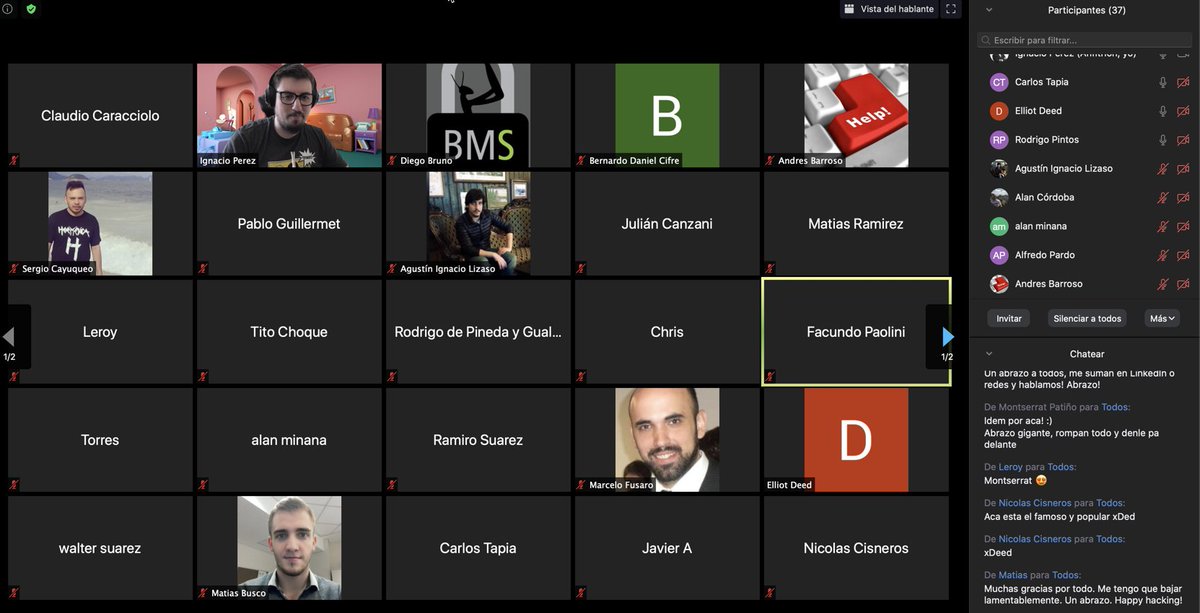1200x613 pixels.
Task: Collapse the Chatear panel chevron
Action: pos(989,354)
